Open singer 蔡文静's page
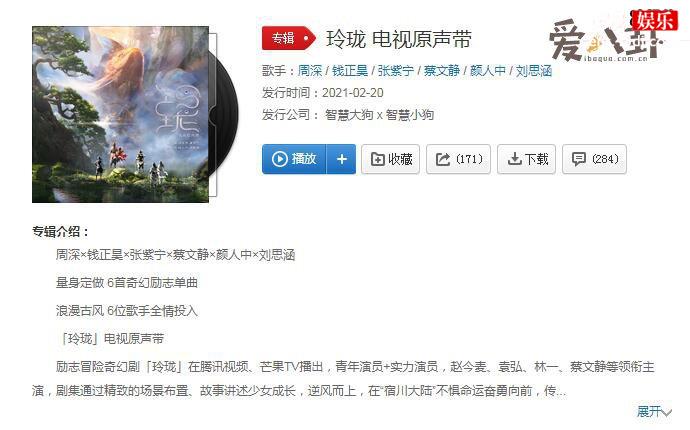This screenshot has height=430, width=690. [x=442, y=70]
